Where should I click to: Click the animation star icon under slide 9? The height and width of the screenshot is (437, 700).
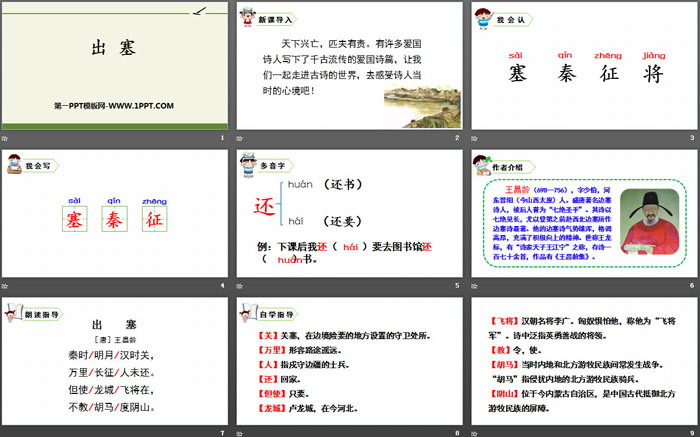pyautogui.click(x=474, y=433)
